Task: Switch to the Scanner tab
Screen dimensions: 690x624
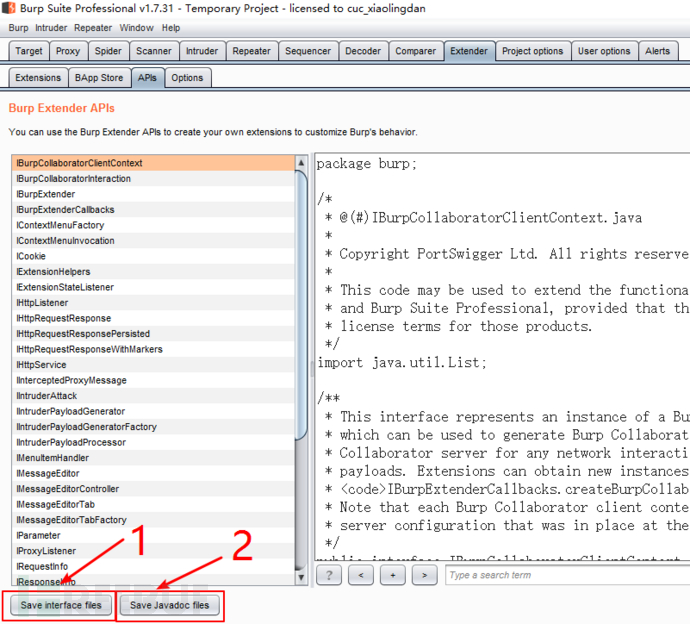Action: coord(154,51)
